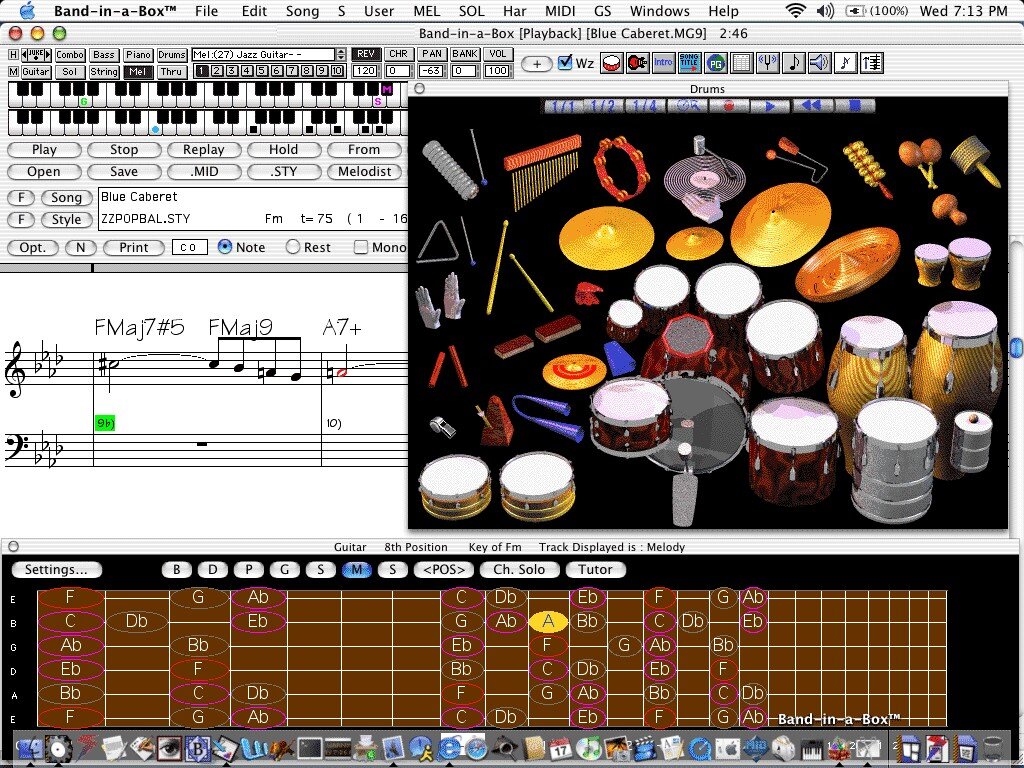This screenshot has width=1024, height=768.
Task: Open the MEL menu
Action: [x=426, y=11]
